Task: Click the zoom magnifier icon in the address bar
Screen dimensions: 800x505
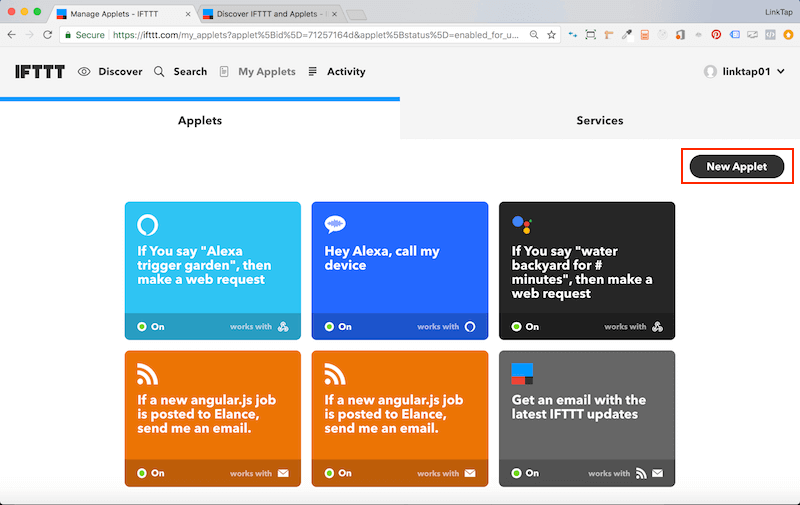Action: (x=534, y=35)
